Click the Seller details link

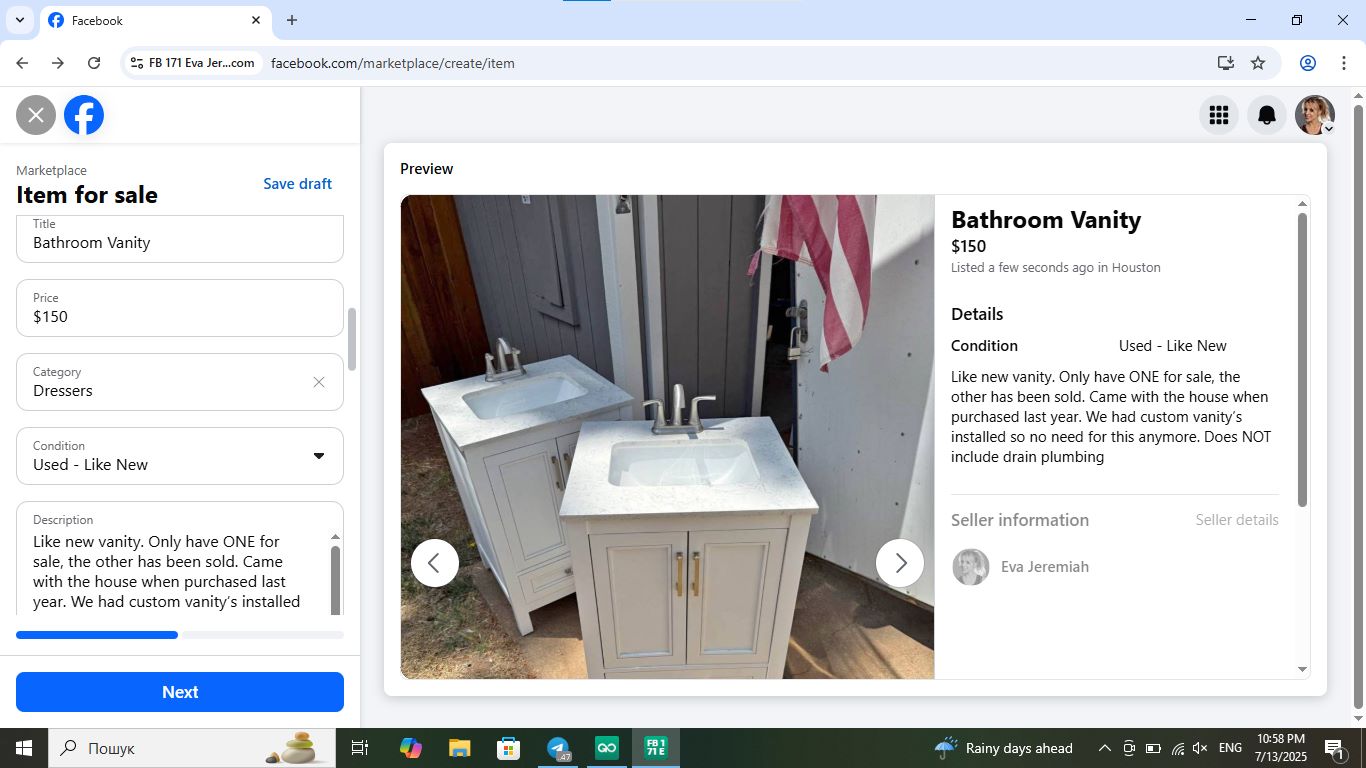click(x=1237, y=520)
